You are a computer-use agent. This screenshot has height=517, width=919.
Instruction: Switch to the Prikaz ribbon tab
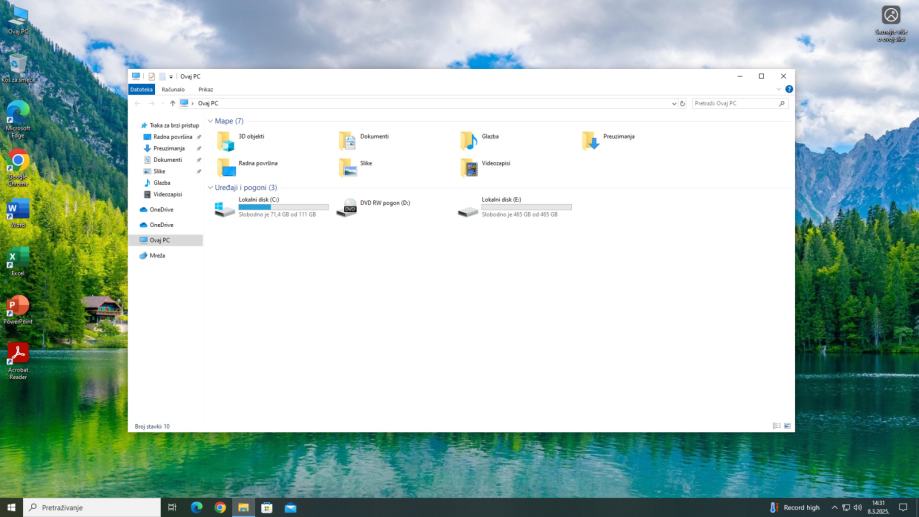click(x=206, y=89)
